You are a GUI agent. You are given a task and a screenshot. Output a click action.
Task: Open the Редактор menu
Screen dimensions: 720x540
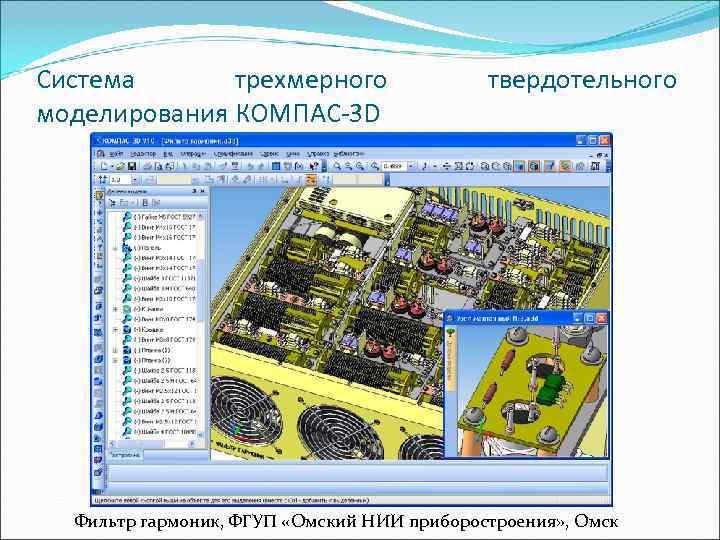[x=143, y=154]
